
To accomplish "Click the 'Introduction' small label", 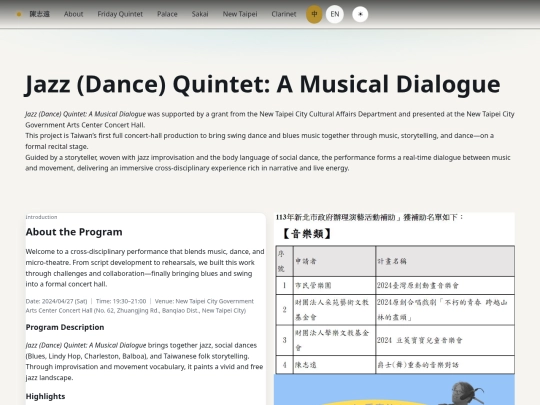I will tap(41, 217).
